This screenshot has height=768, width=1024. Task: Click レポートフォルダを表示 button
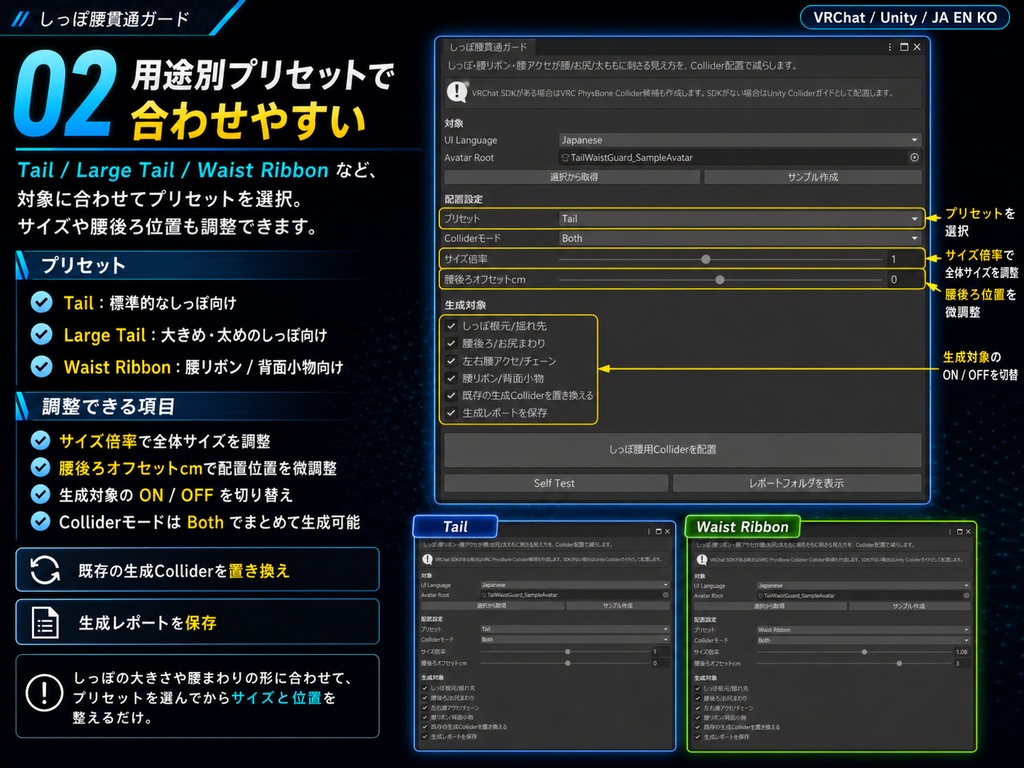pyautogui.click(x=797, y=483)
